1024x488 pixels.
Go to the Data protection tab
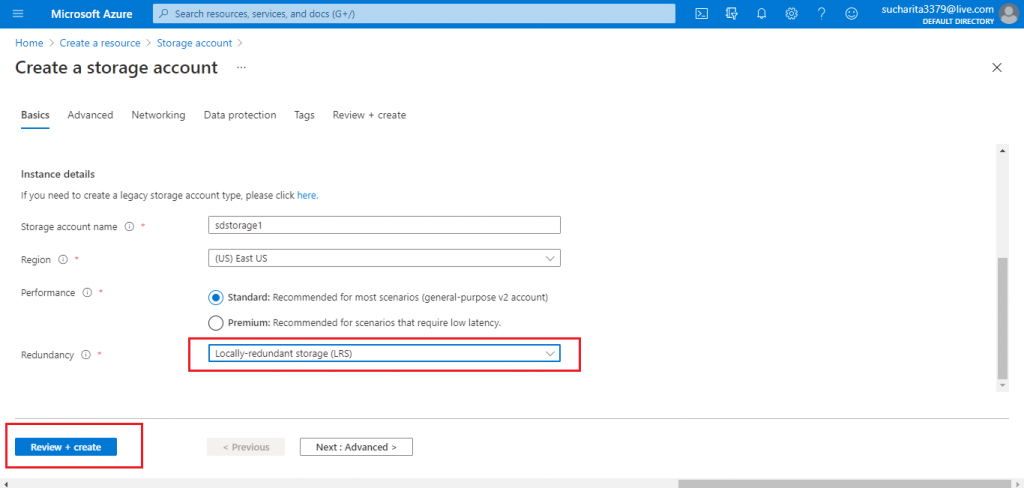[x=240, y=115]
